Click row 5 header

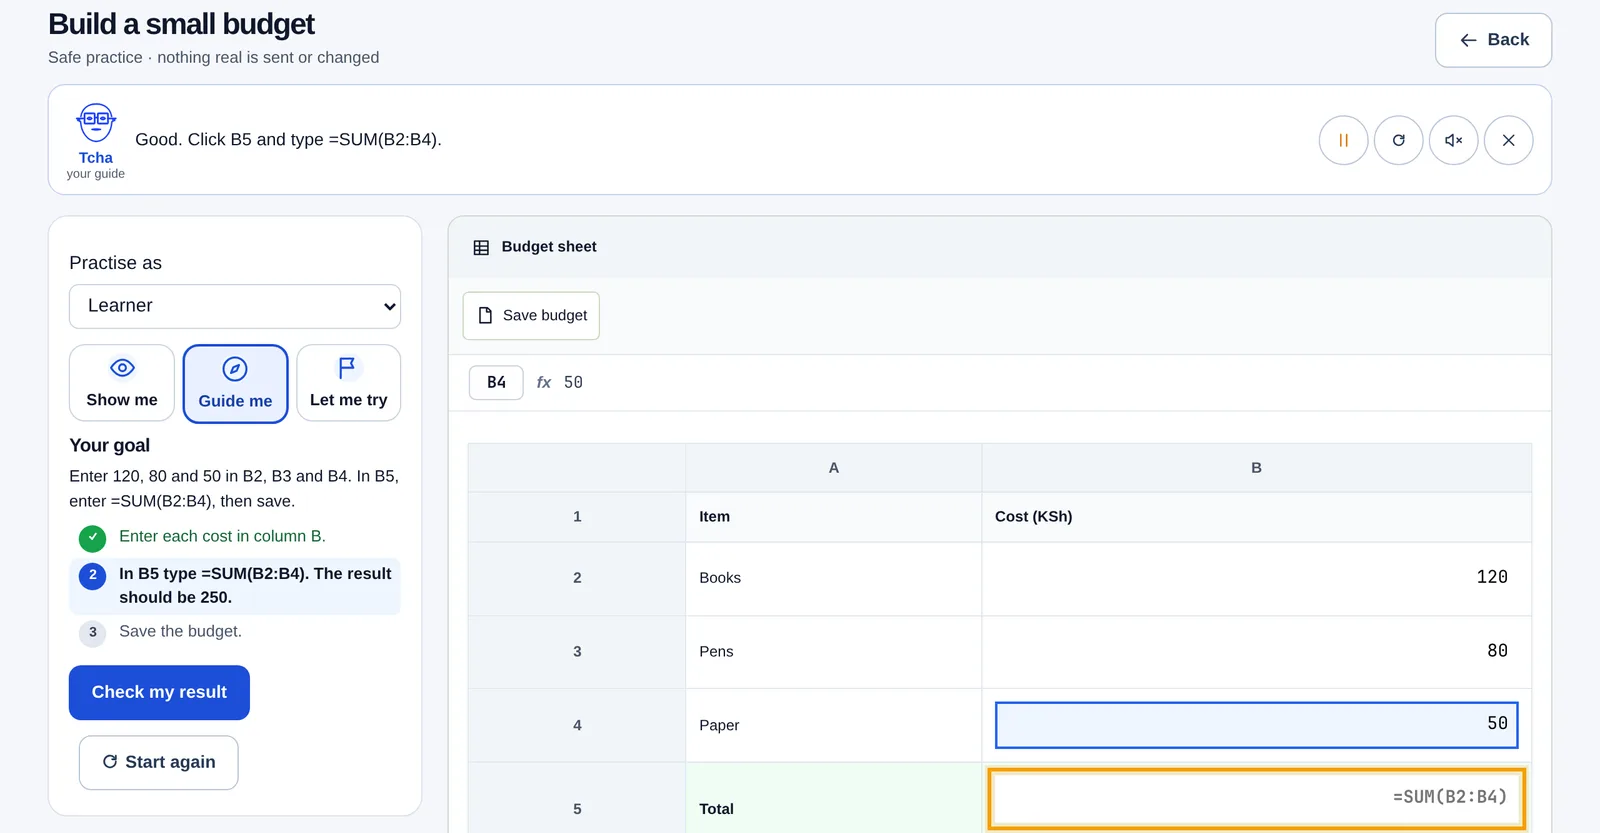pyautogui.click(x=577, y=798)
